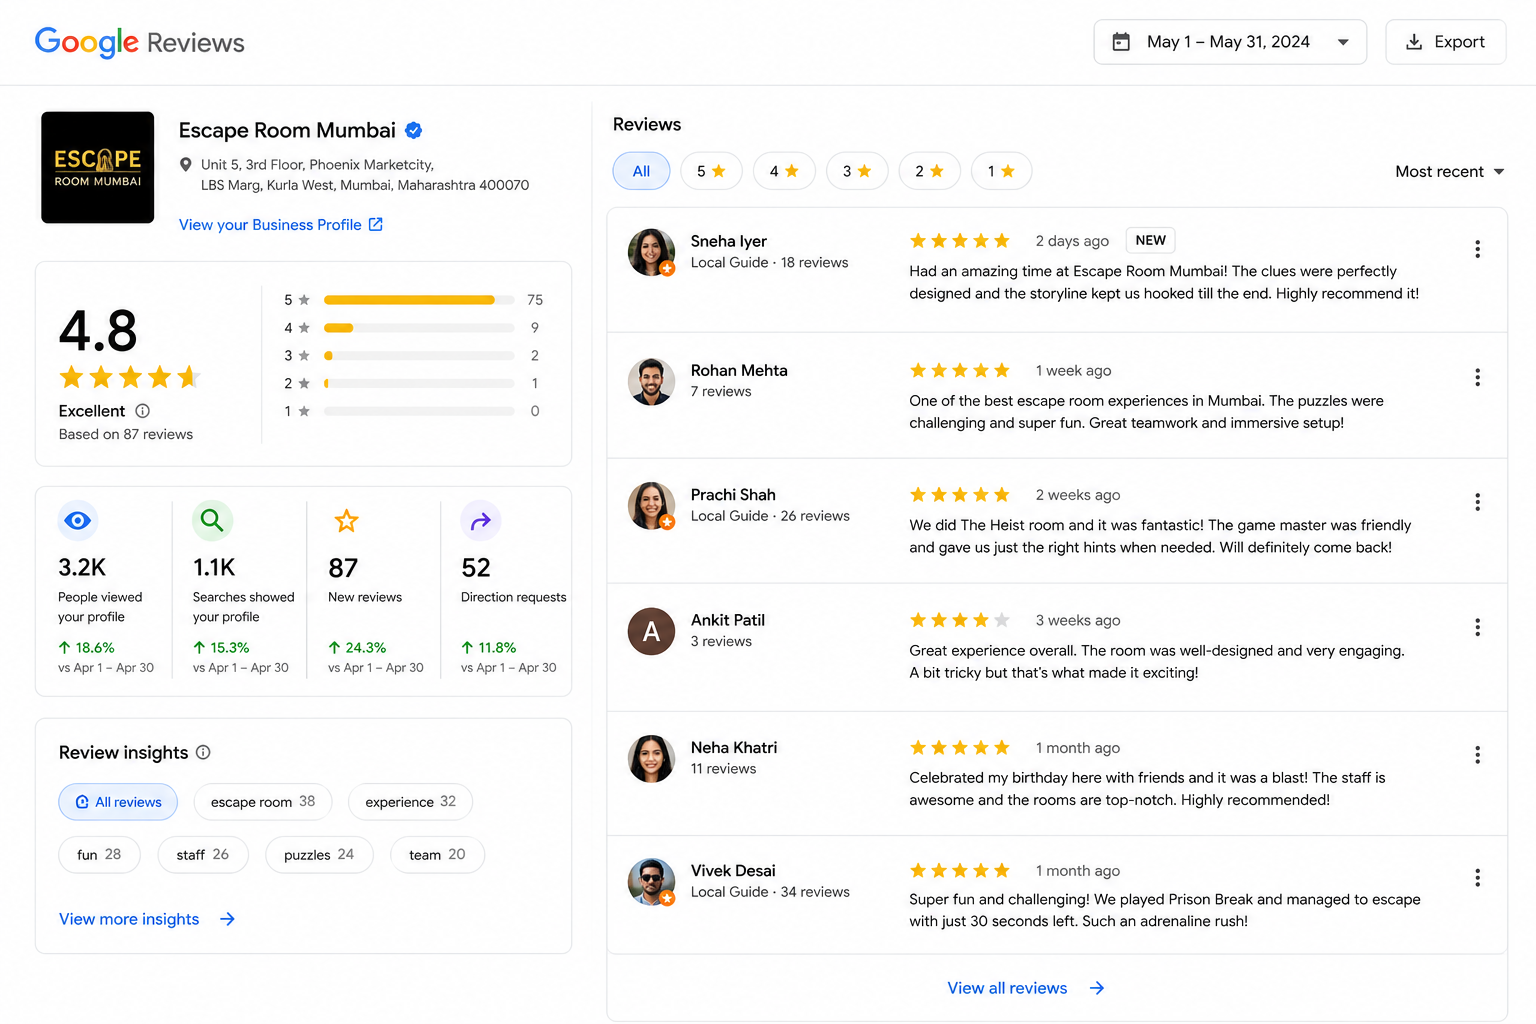The image size is (1536, 1024).
Task: Filter reviews by 1 star
Action: point(1001,171)
